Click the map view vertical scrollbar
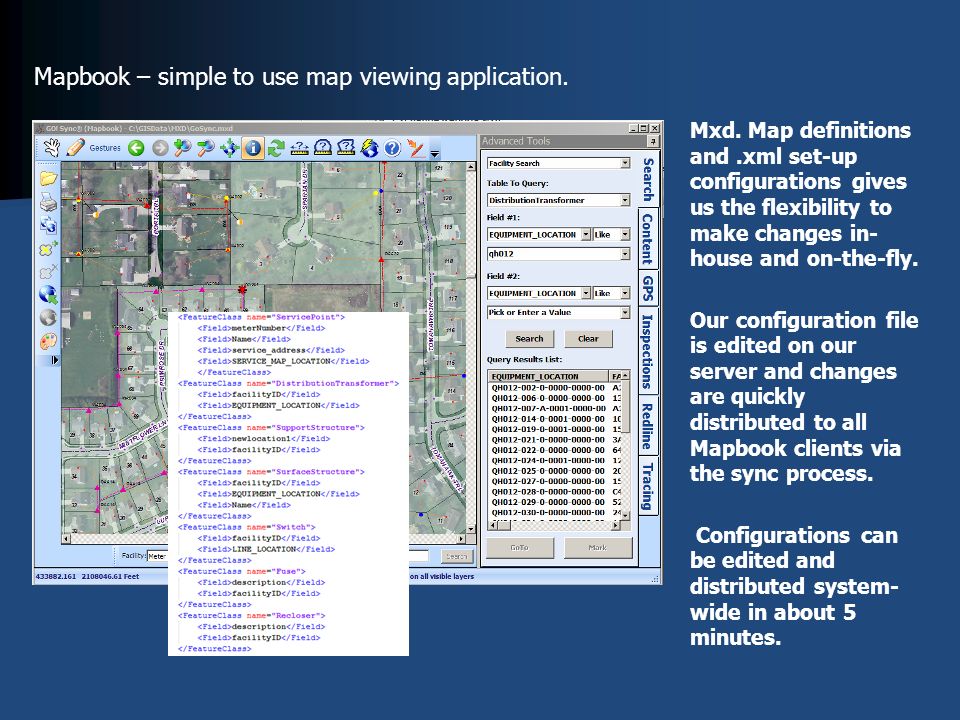This screenshot has width=960, height=720. [x=471, y=347]
